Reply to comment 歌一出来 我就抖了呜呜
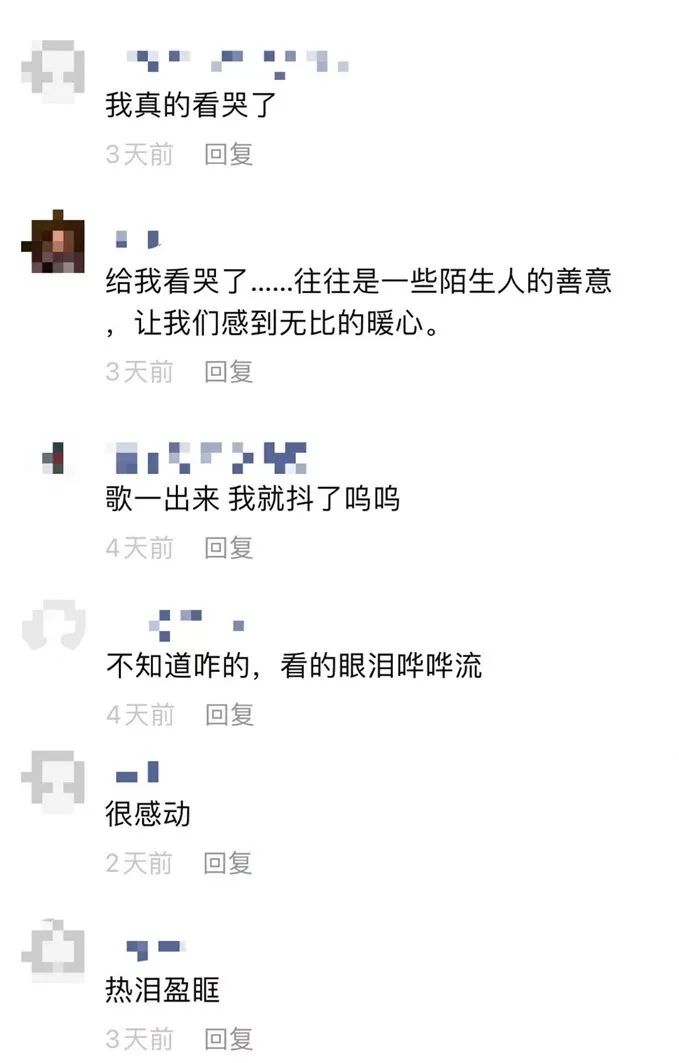The height and width of the screenshot is (1063, 679). 229,548
